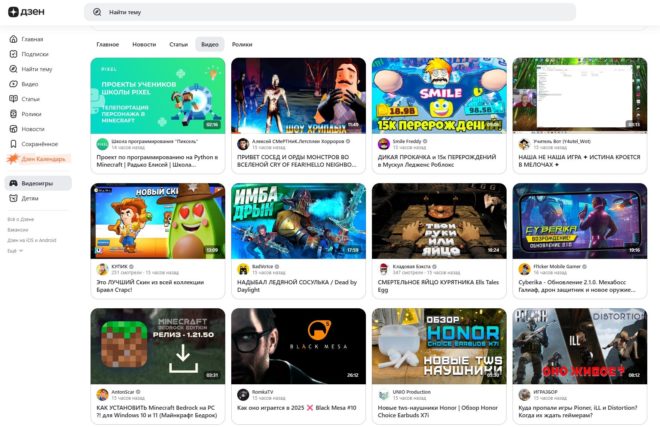Click BadVoice channel avatar
This screenshot has width=660, height=427.
[243, 269]
